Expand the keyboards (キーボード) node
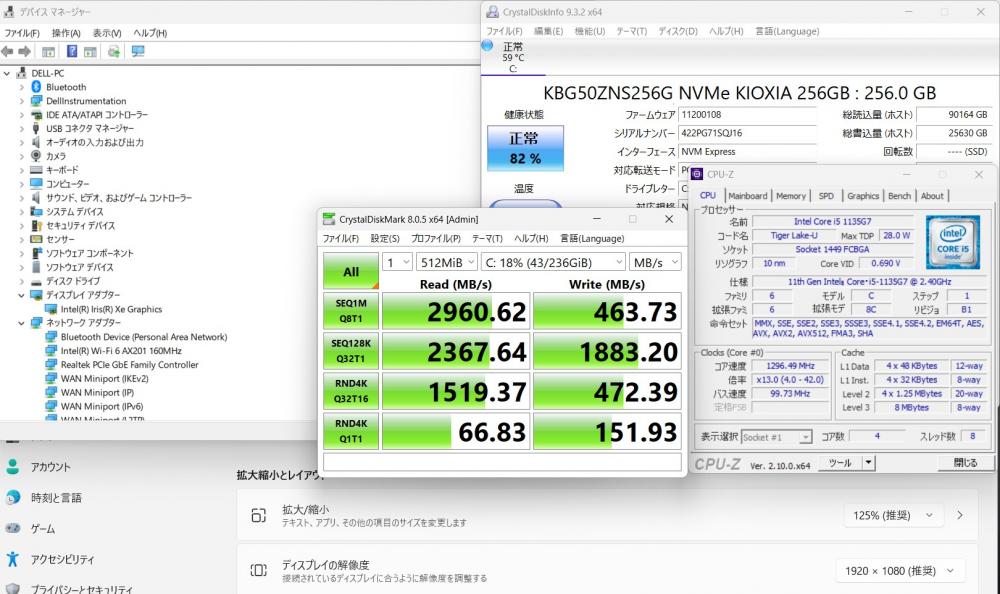1000x594 pixels. [x=22, y=170]
